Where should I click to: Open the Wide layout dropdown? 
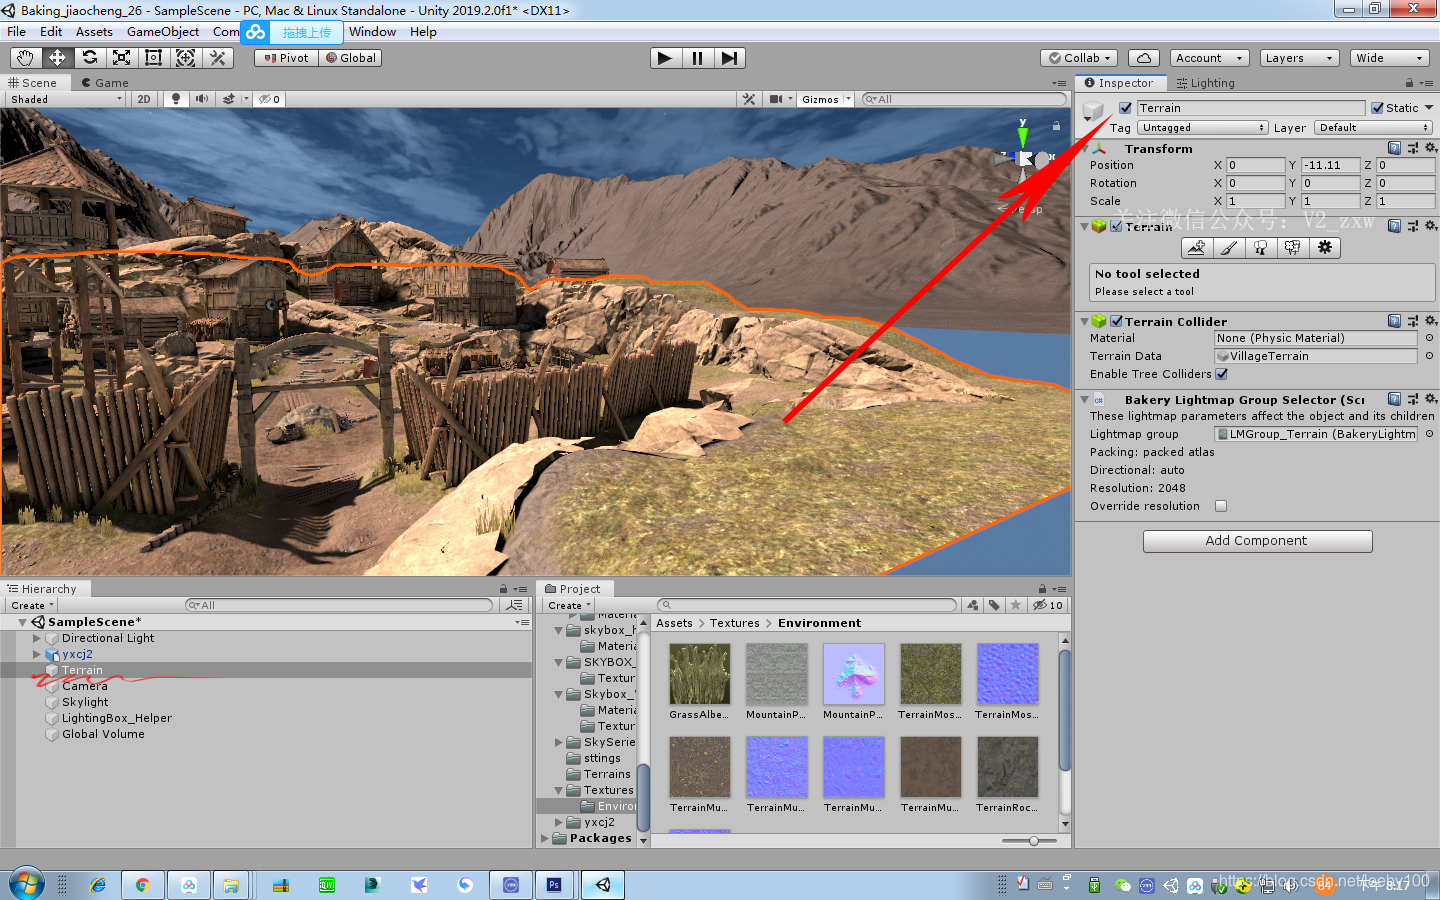pos(1389,58)
